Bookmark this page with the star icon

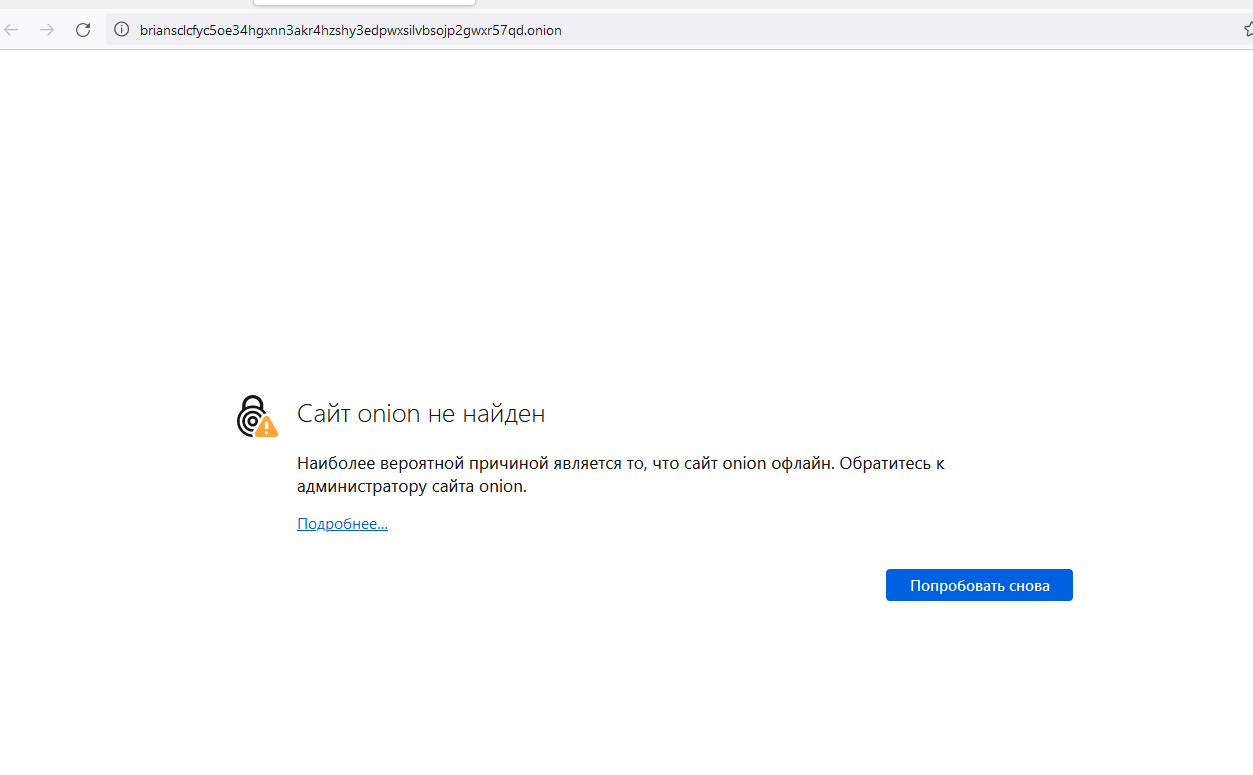1247,30
